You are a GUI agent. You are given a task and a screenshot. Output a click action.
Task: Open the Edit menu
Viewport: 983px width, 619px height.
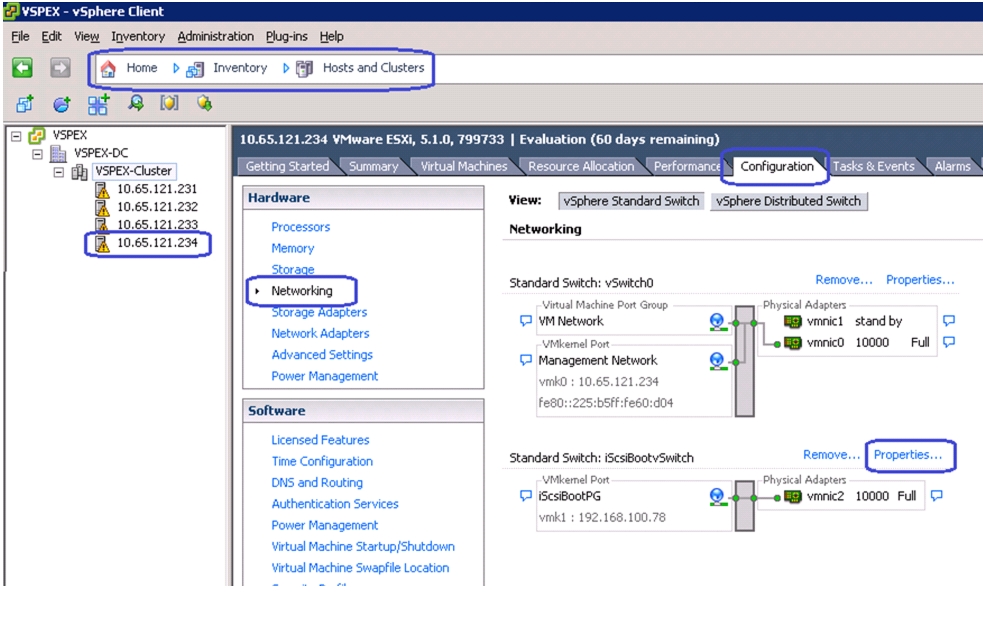click(x=51, y=36)
